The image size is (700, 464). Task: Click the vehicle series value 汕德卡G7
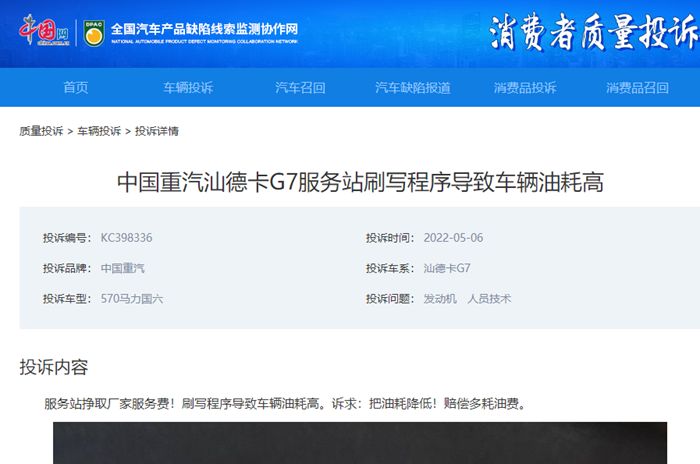click(446, 268)
